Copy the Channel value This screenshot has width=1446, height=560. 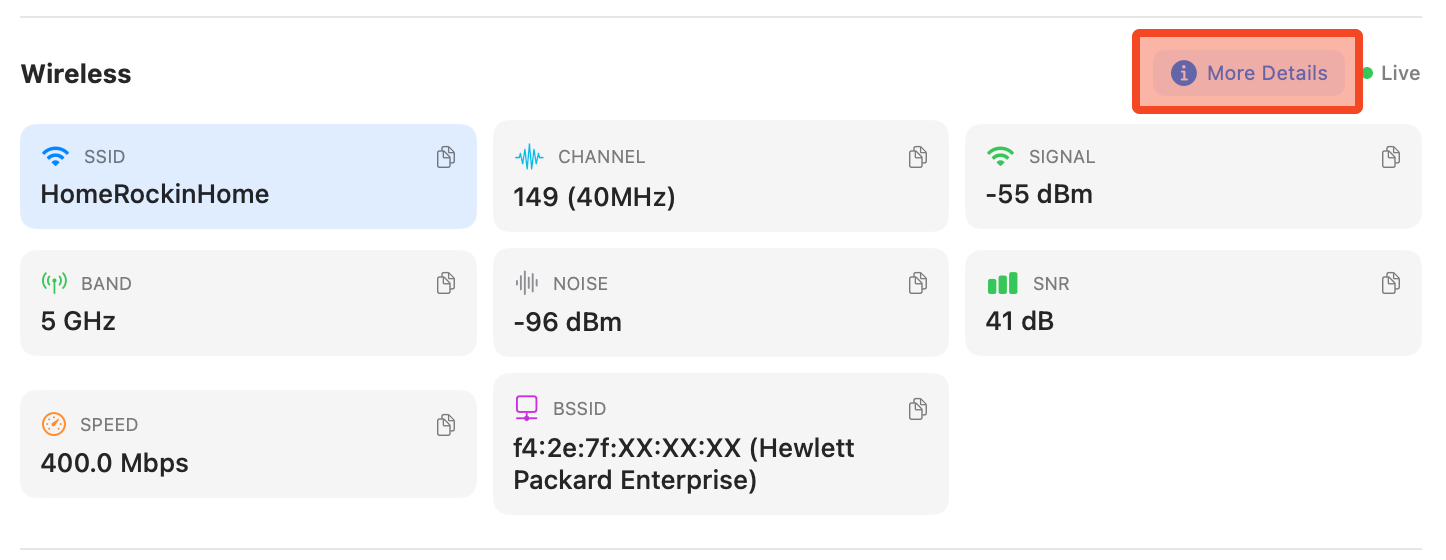[x=918, y=157]
